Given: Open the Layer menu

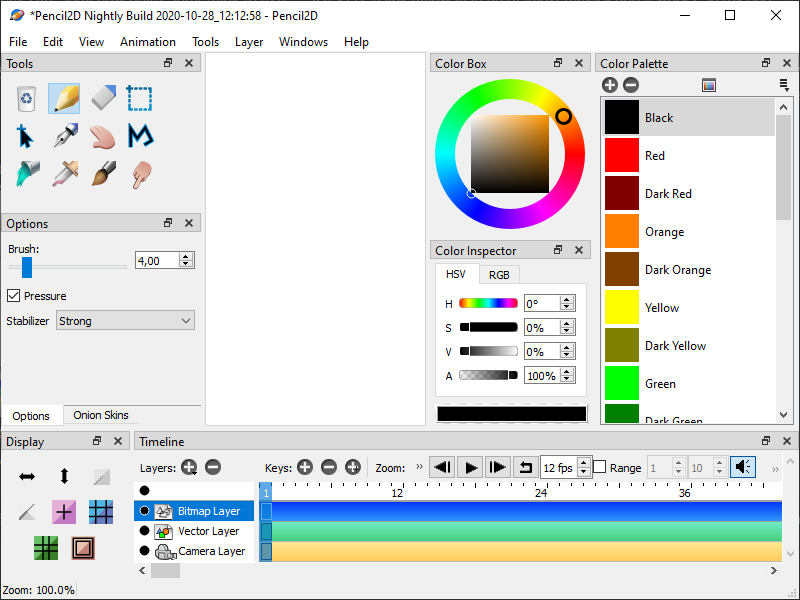Looking at the screenshot, I should click(249, 42).
